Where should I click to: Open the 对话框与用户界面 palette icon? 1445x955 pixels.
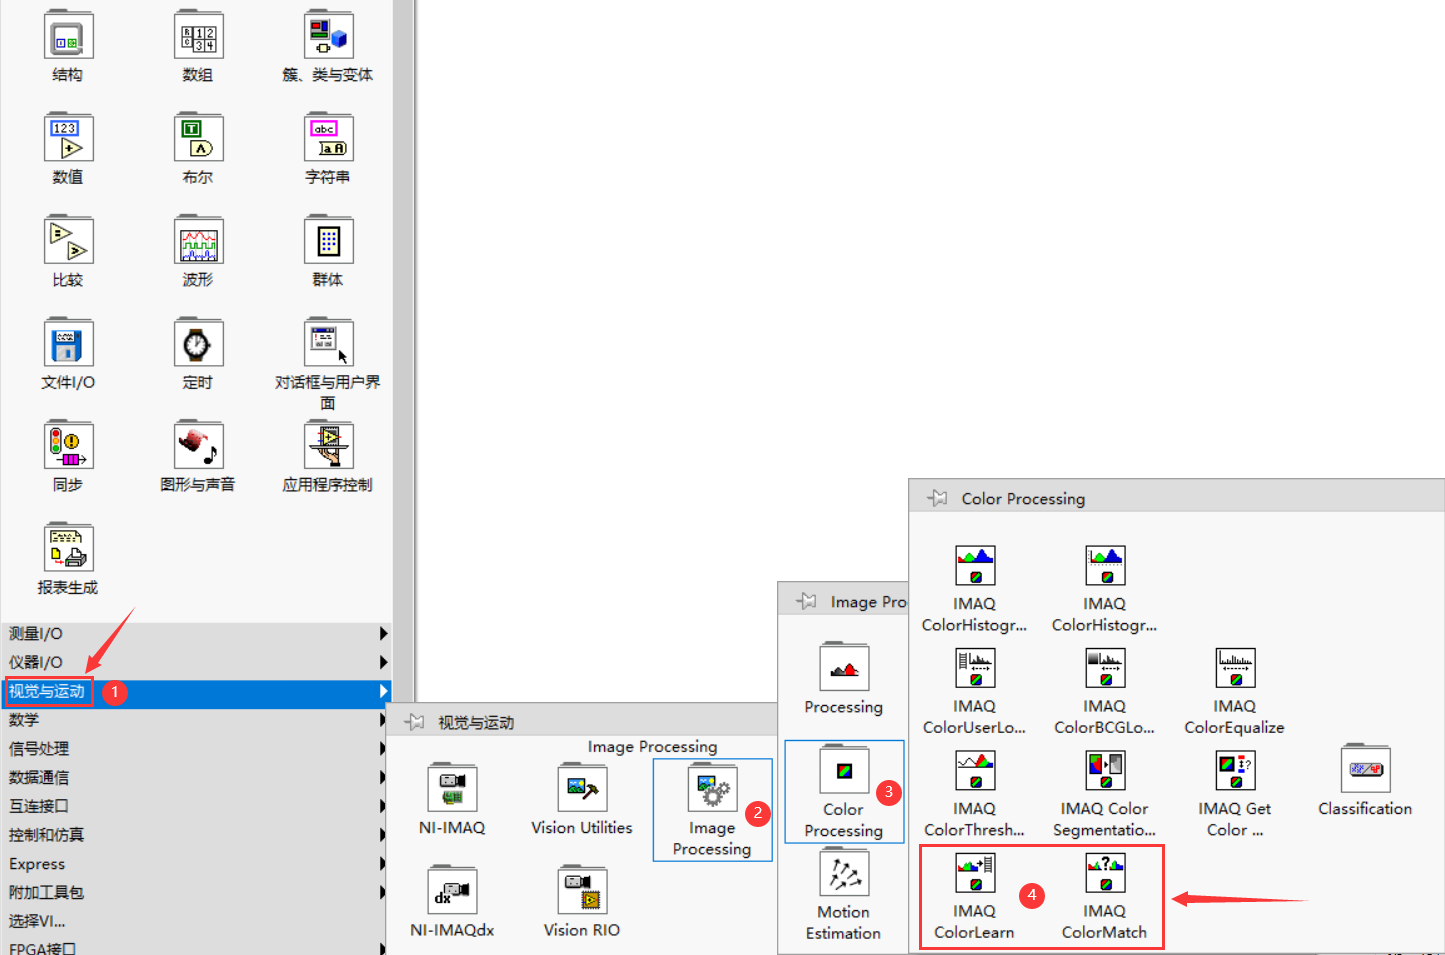328,343
